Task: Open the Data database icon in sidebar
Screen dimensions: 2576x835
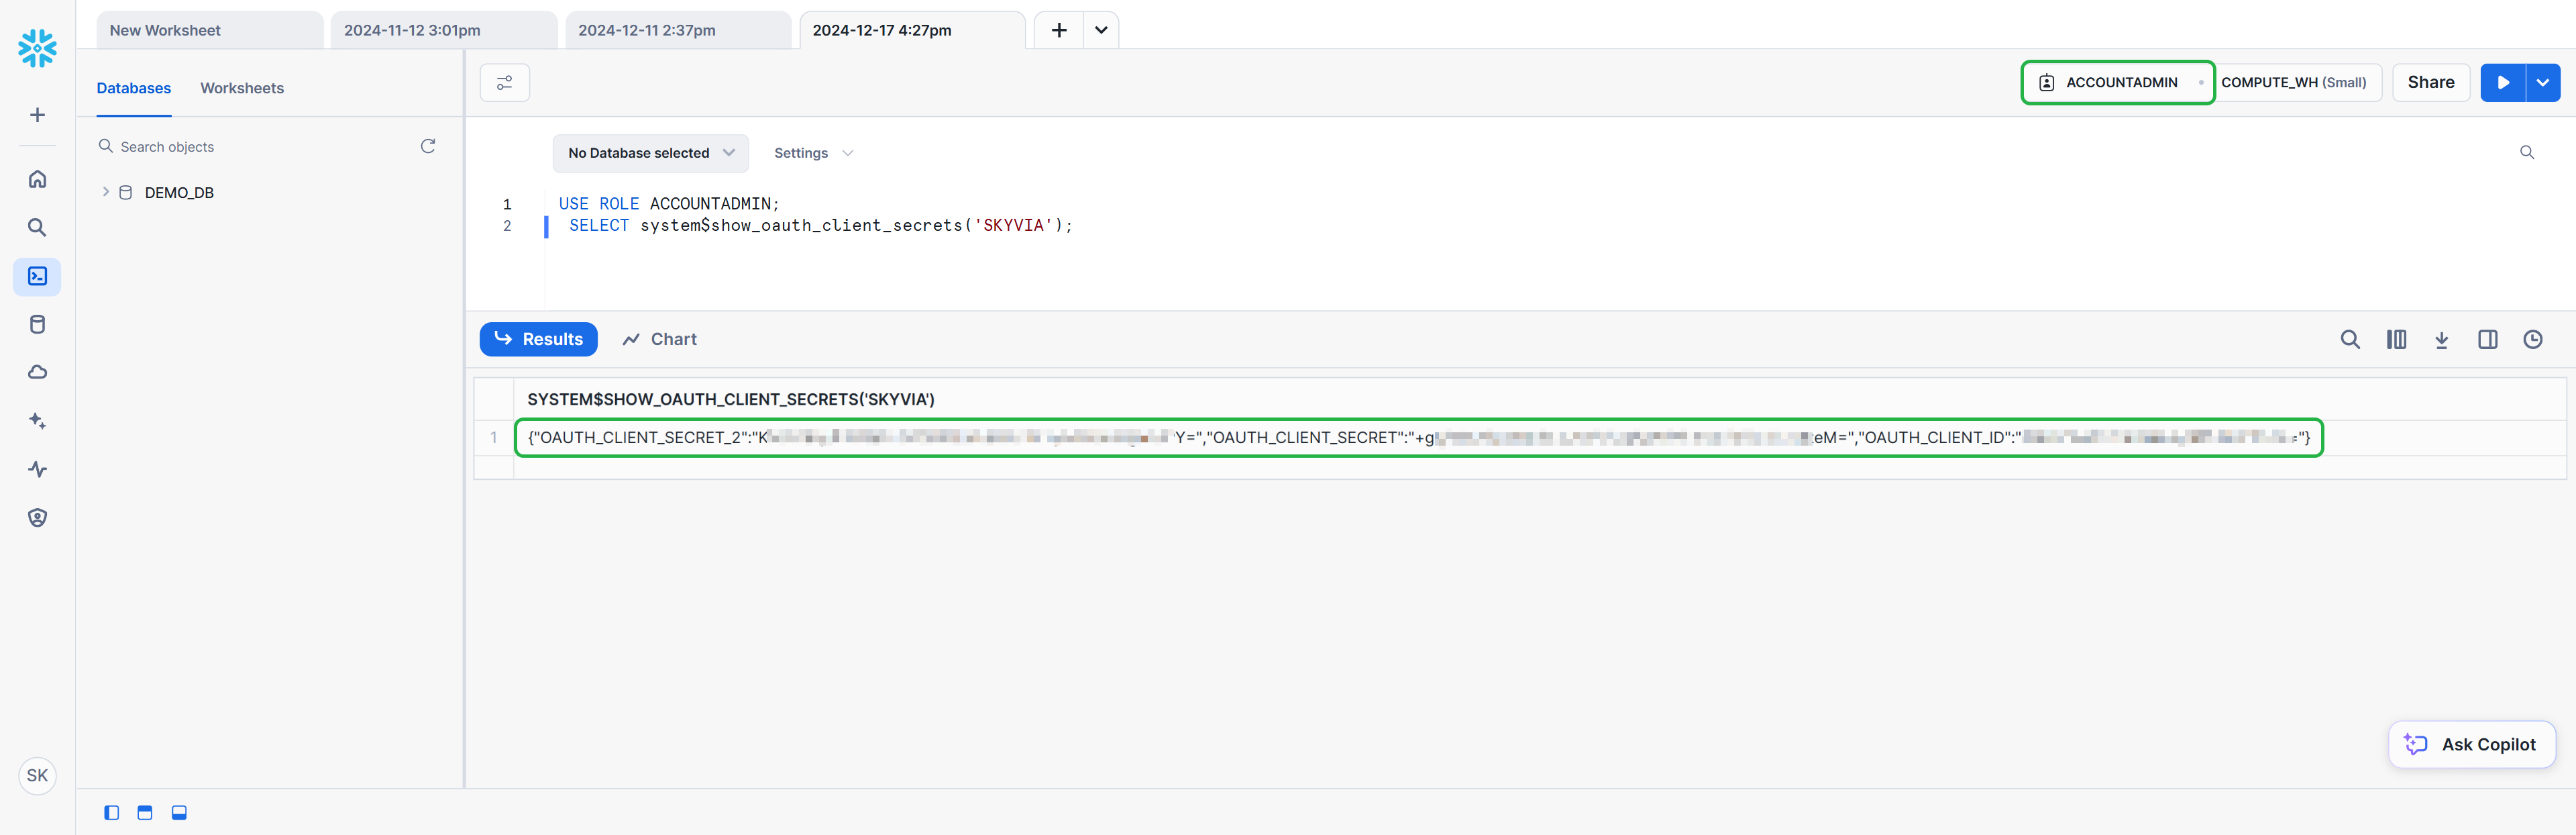Action: [x=37, y=324]
